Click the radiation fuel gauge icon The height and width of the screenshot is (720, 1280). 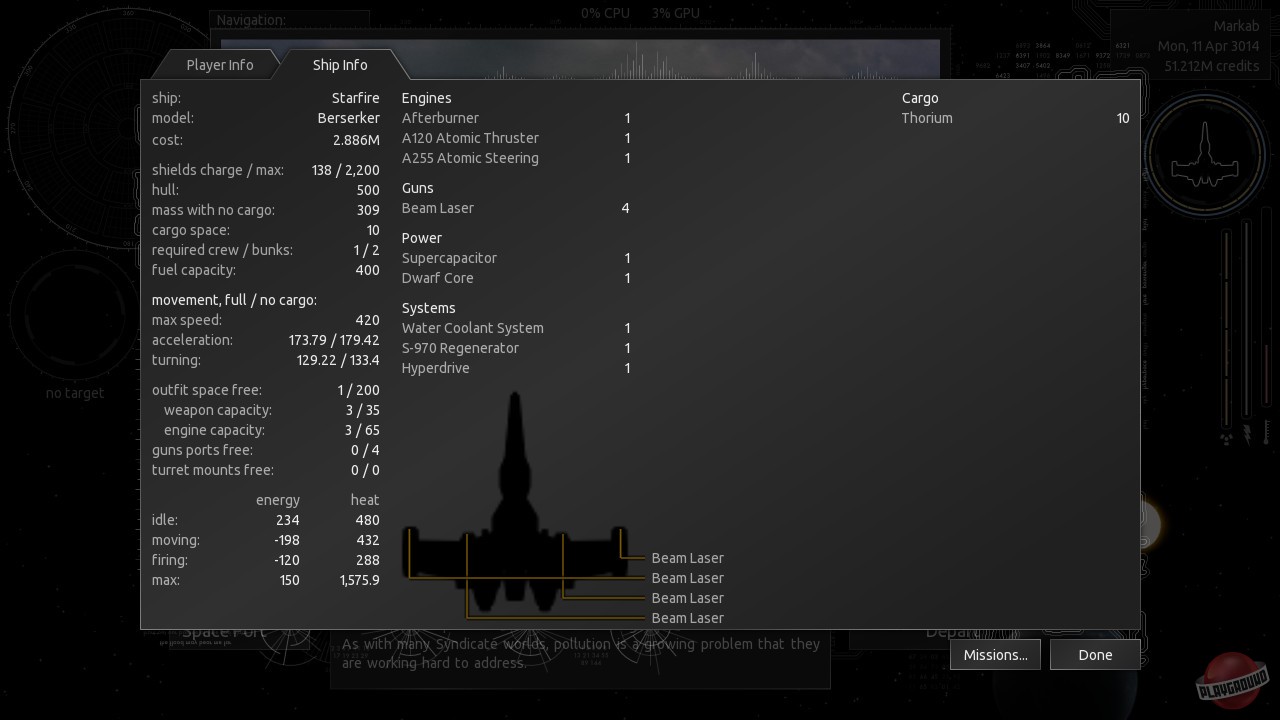[x=1227, y=436]
